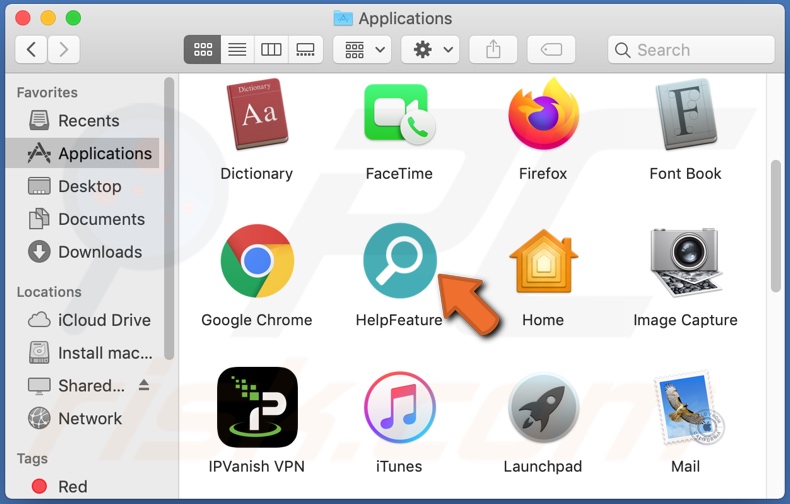The width and height of the screenshot is (790, 504).
Task: Open Recents in the sidebar
Action: point(83,120)
